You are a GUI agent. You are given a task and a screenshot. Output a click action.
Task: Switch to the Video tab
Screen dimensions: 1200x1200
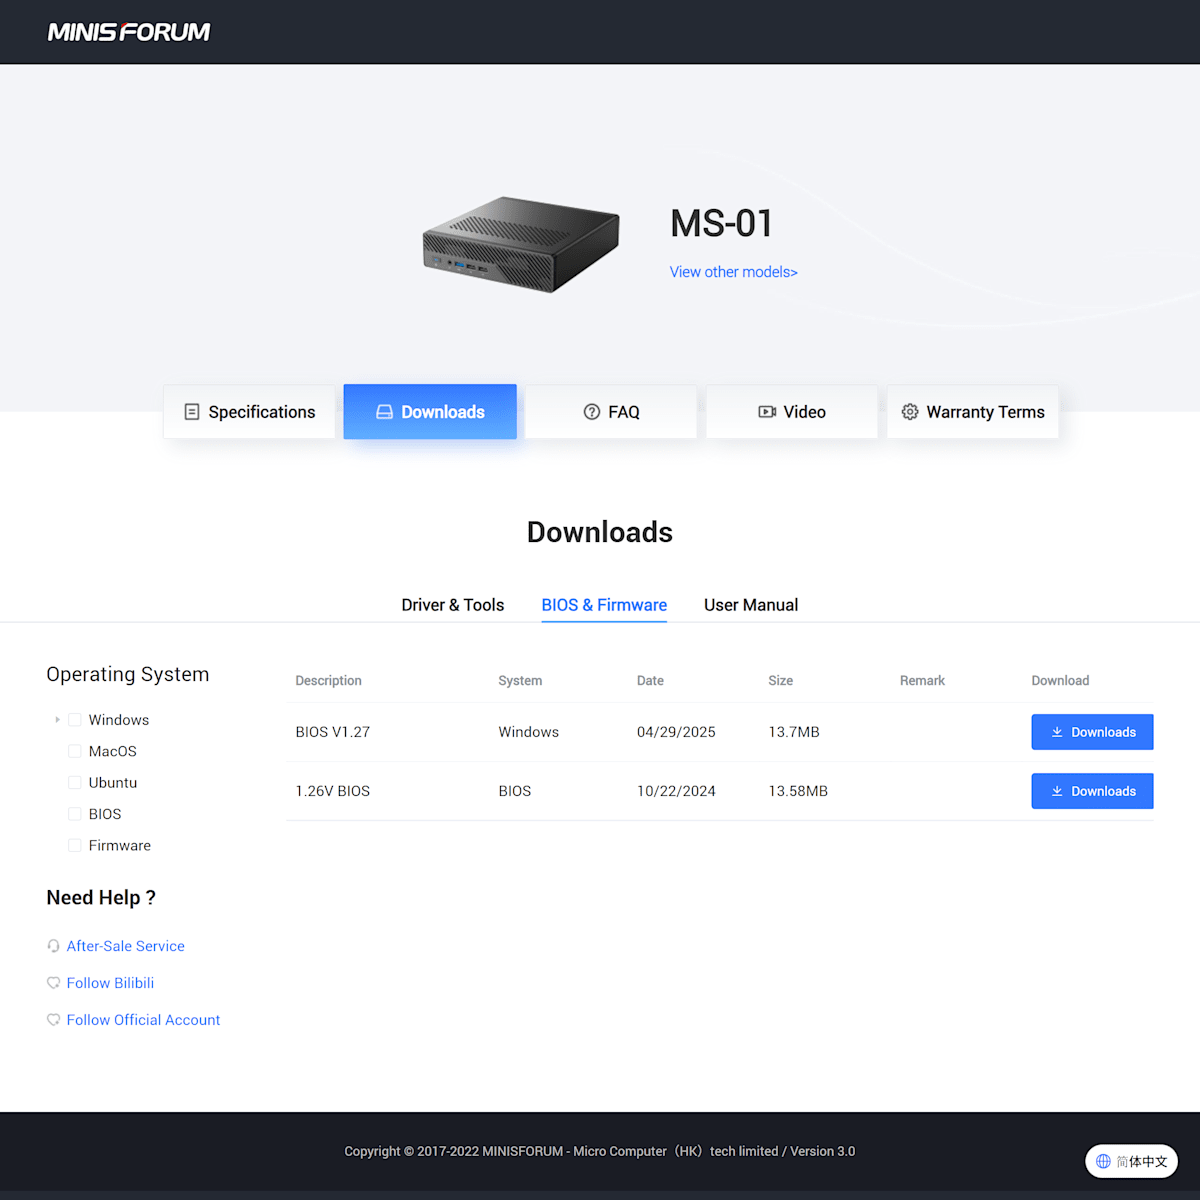792,412
